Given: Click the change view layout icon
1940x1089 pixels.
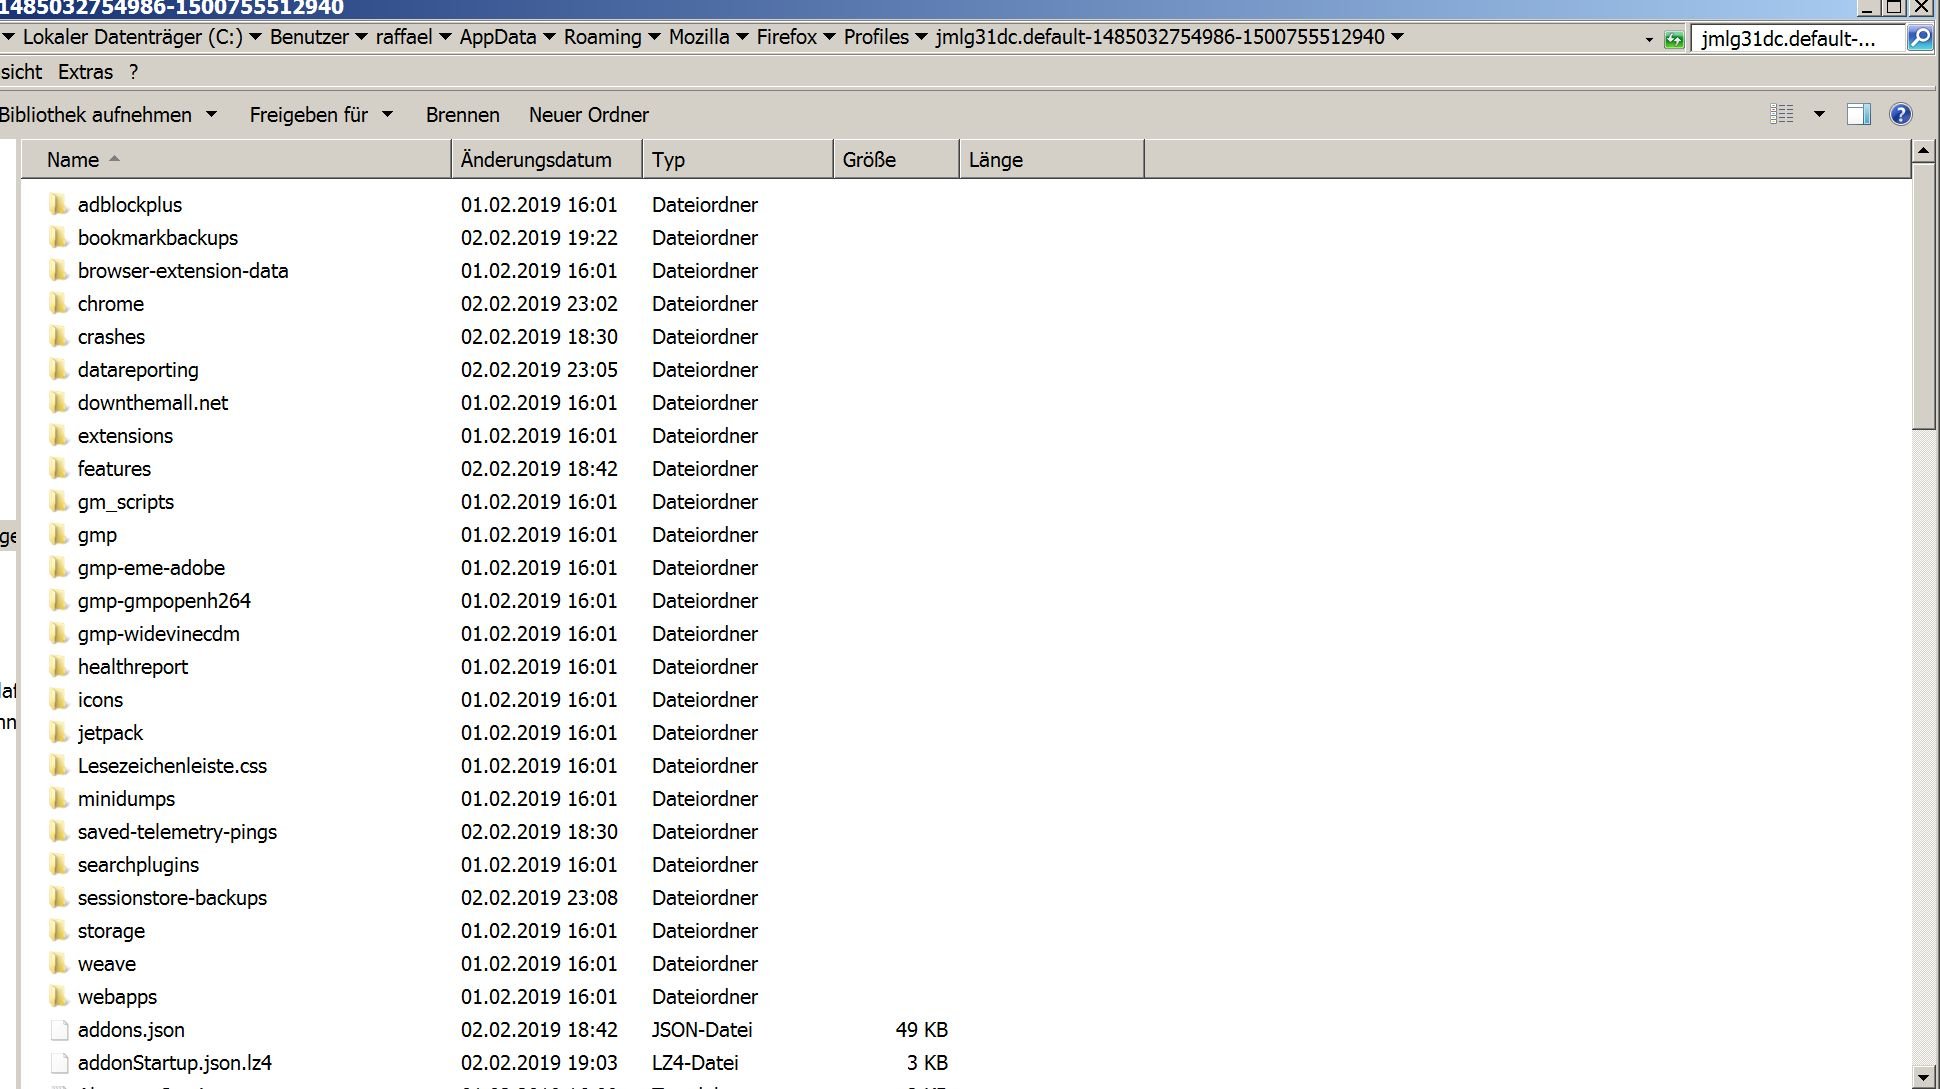Looking at the screenshot, I should tap(1782, 114).
